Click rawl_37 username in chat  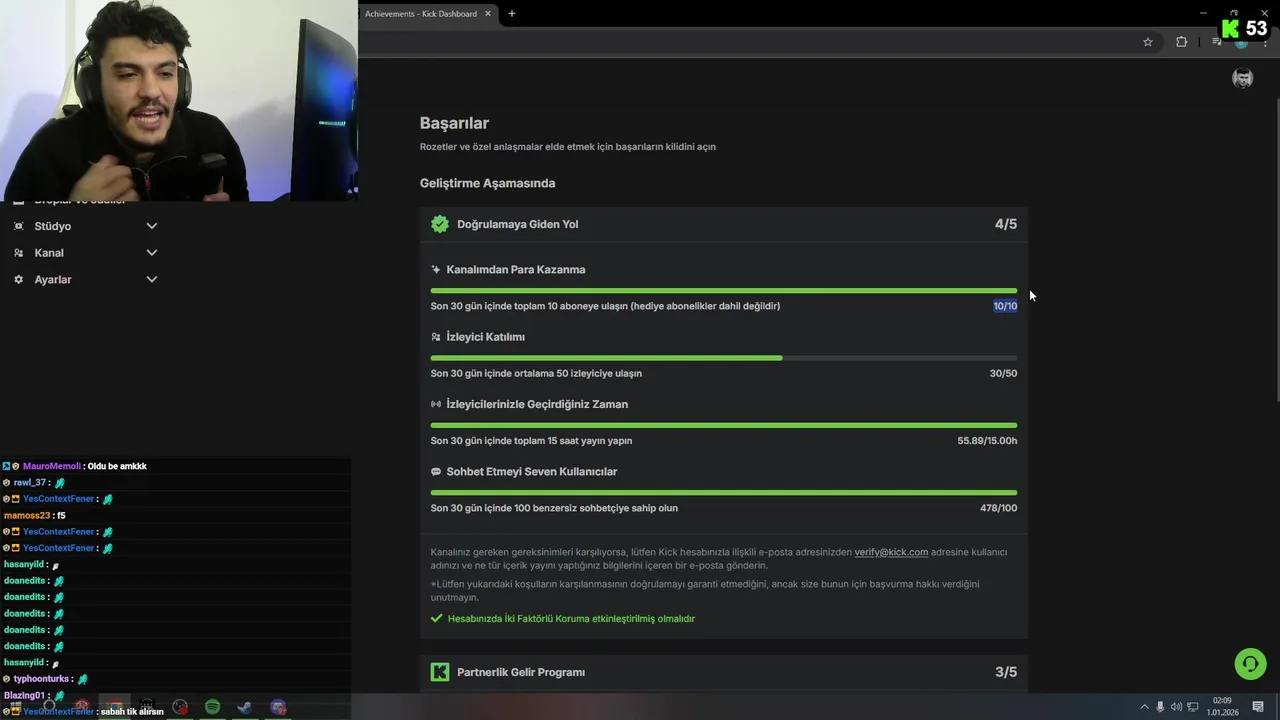pos(30,482)
